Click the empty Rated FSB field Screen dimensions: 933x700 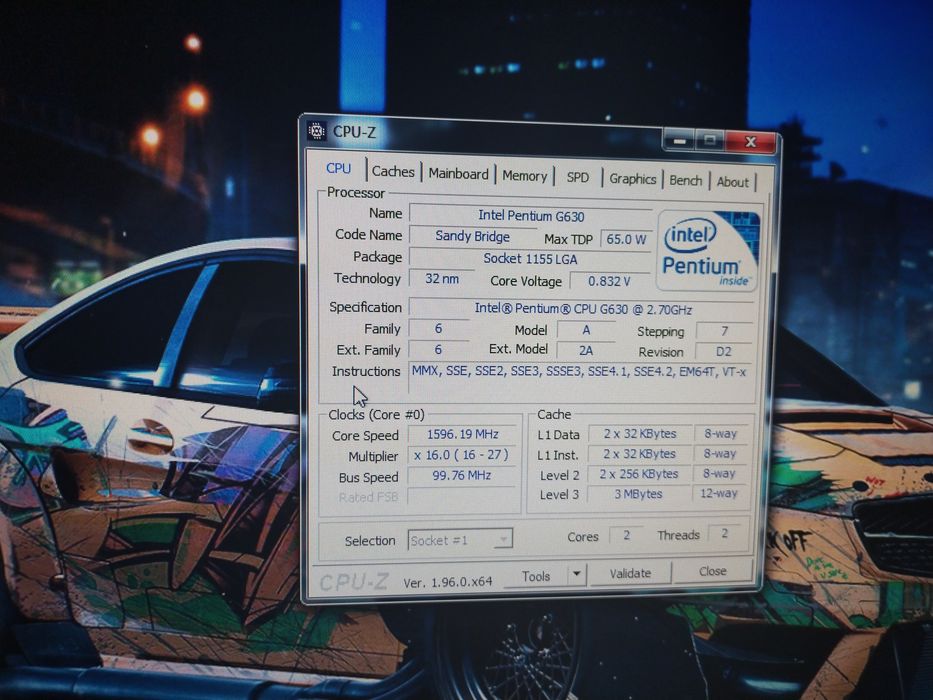(461, 496)
